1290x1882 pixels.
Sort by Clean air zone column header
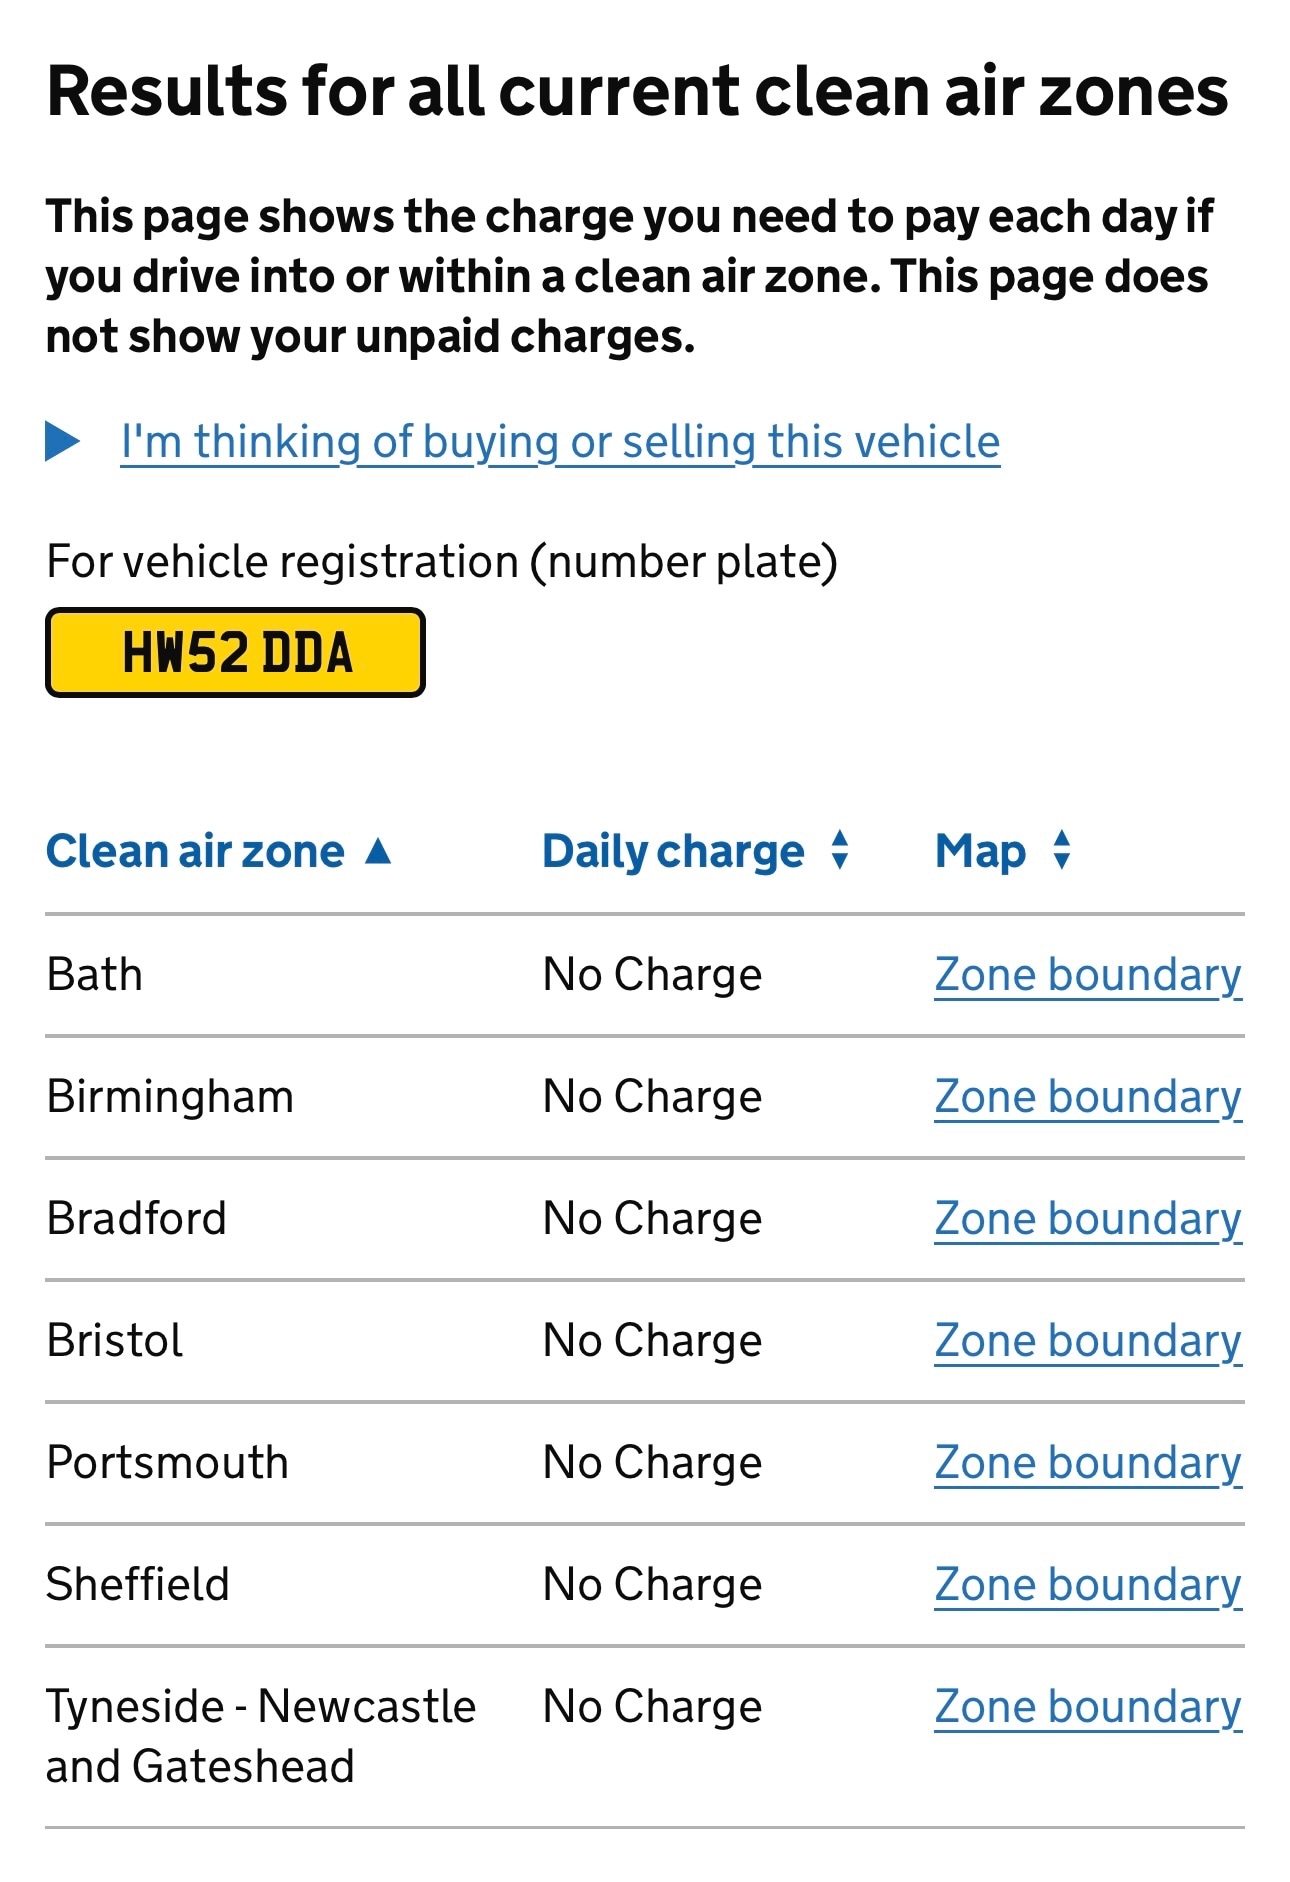(195, 851)
